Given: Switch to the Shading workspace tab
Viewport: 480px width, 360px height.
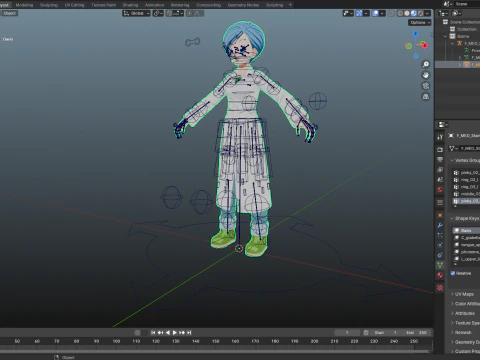Looking at the screenshot, I should click(x=130, y=5).
